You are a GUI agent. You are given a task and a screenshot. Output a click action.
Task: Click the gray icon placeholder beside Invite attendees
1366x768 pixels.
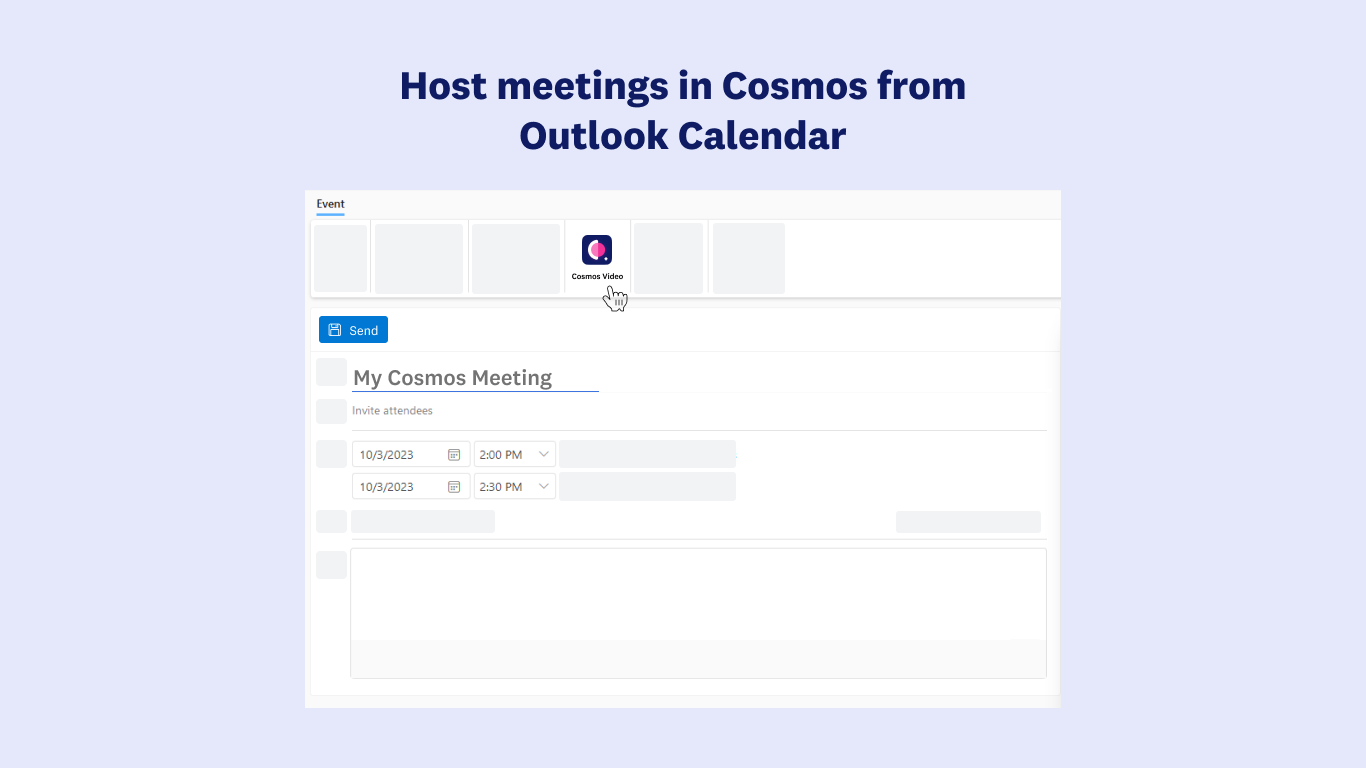331,411
